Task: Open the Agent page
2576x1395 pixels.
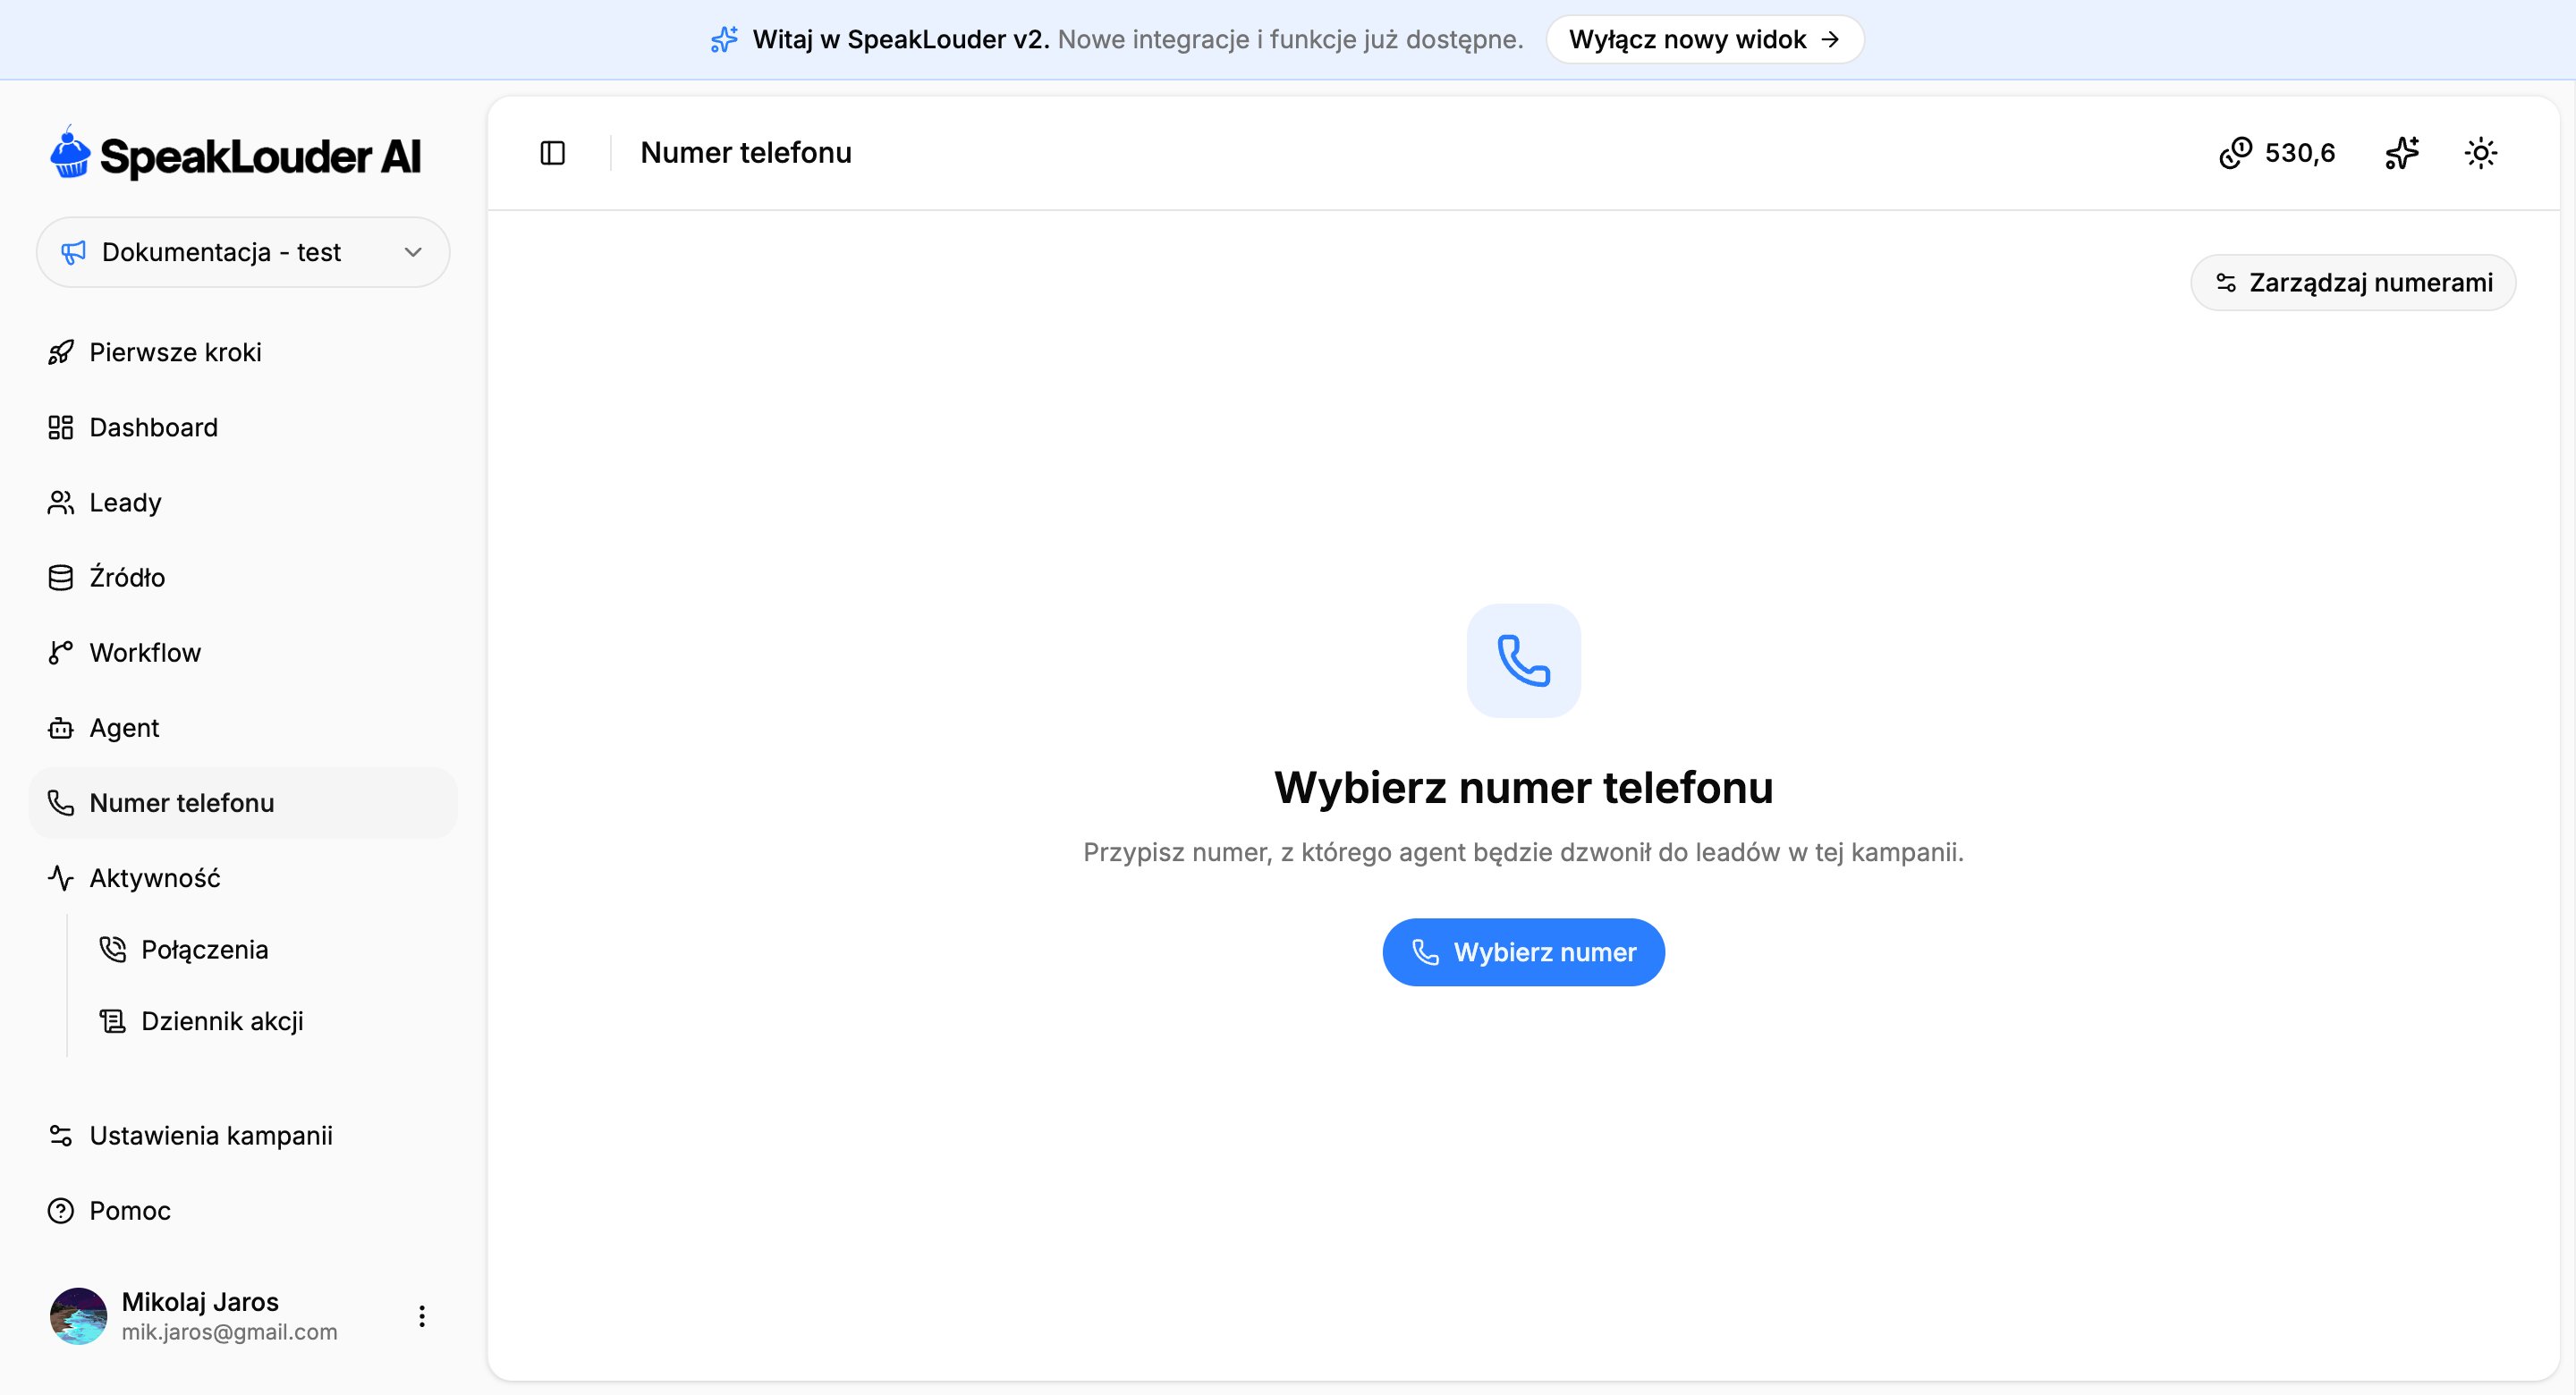Action: click(x=243, y=727)
